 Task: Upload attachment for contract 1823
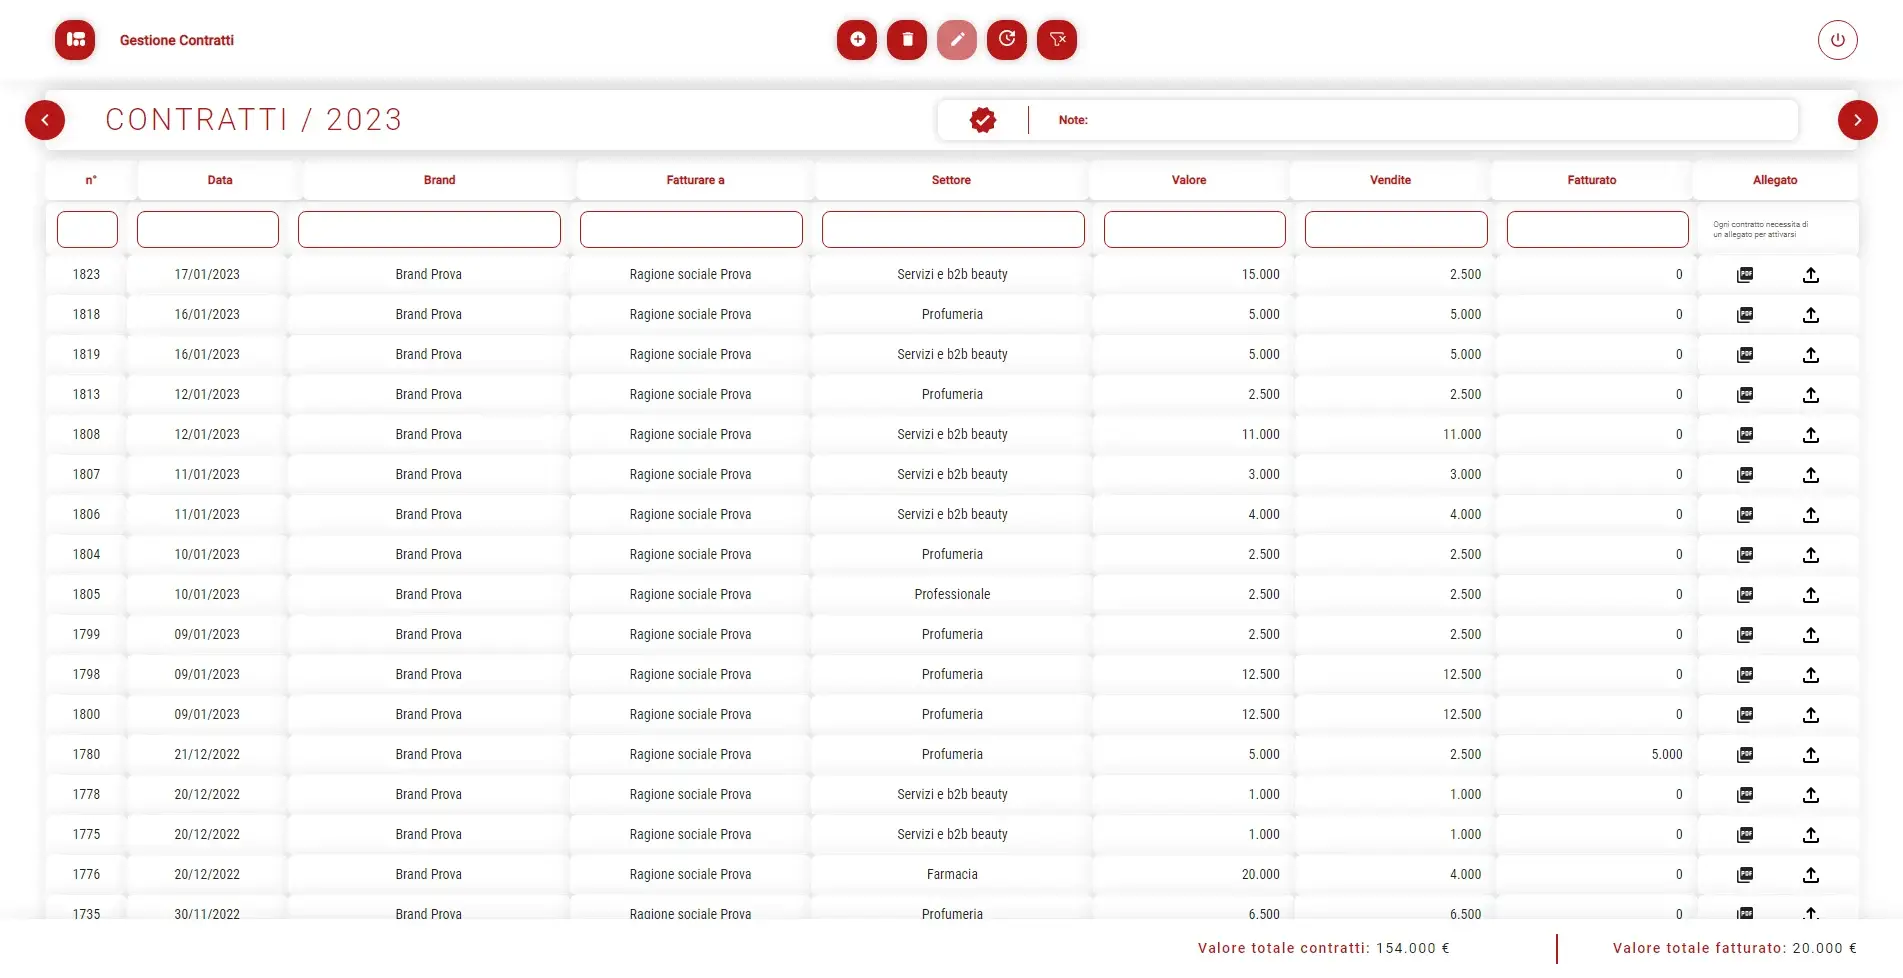click(1811, 274)
